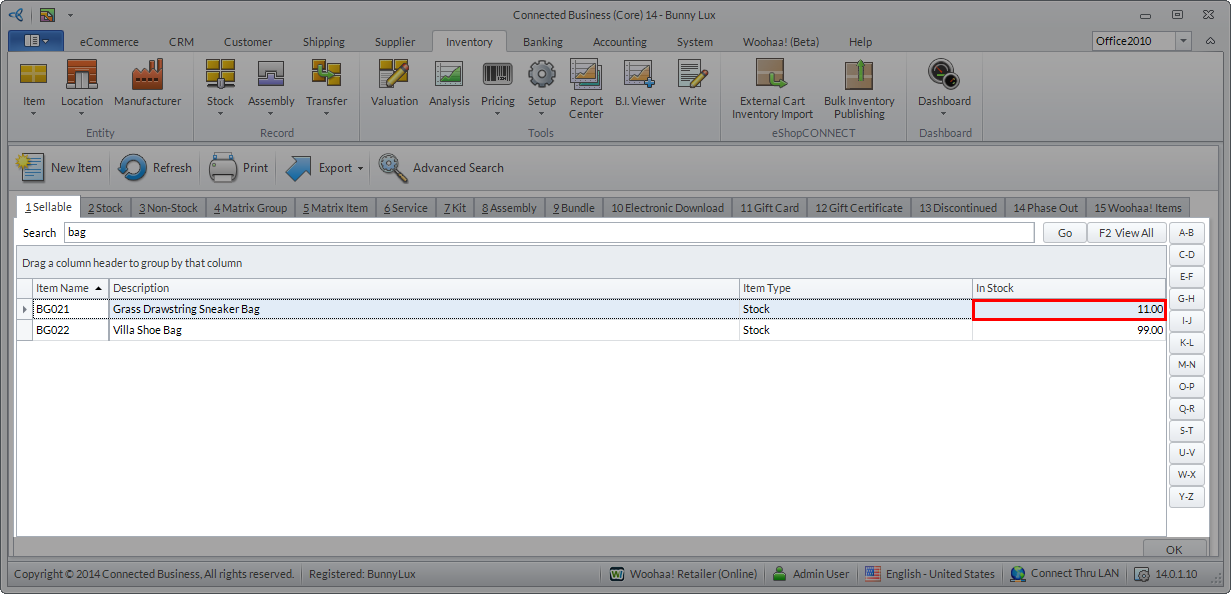Expand the Export dropdown arrow

click(x=360, y=169)
